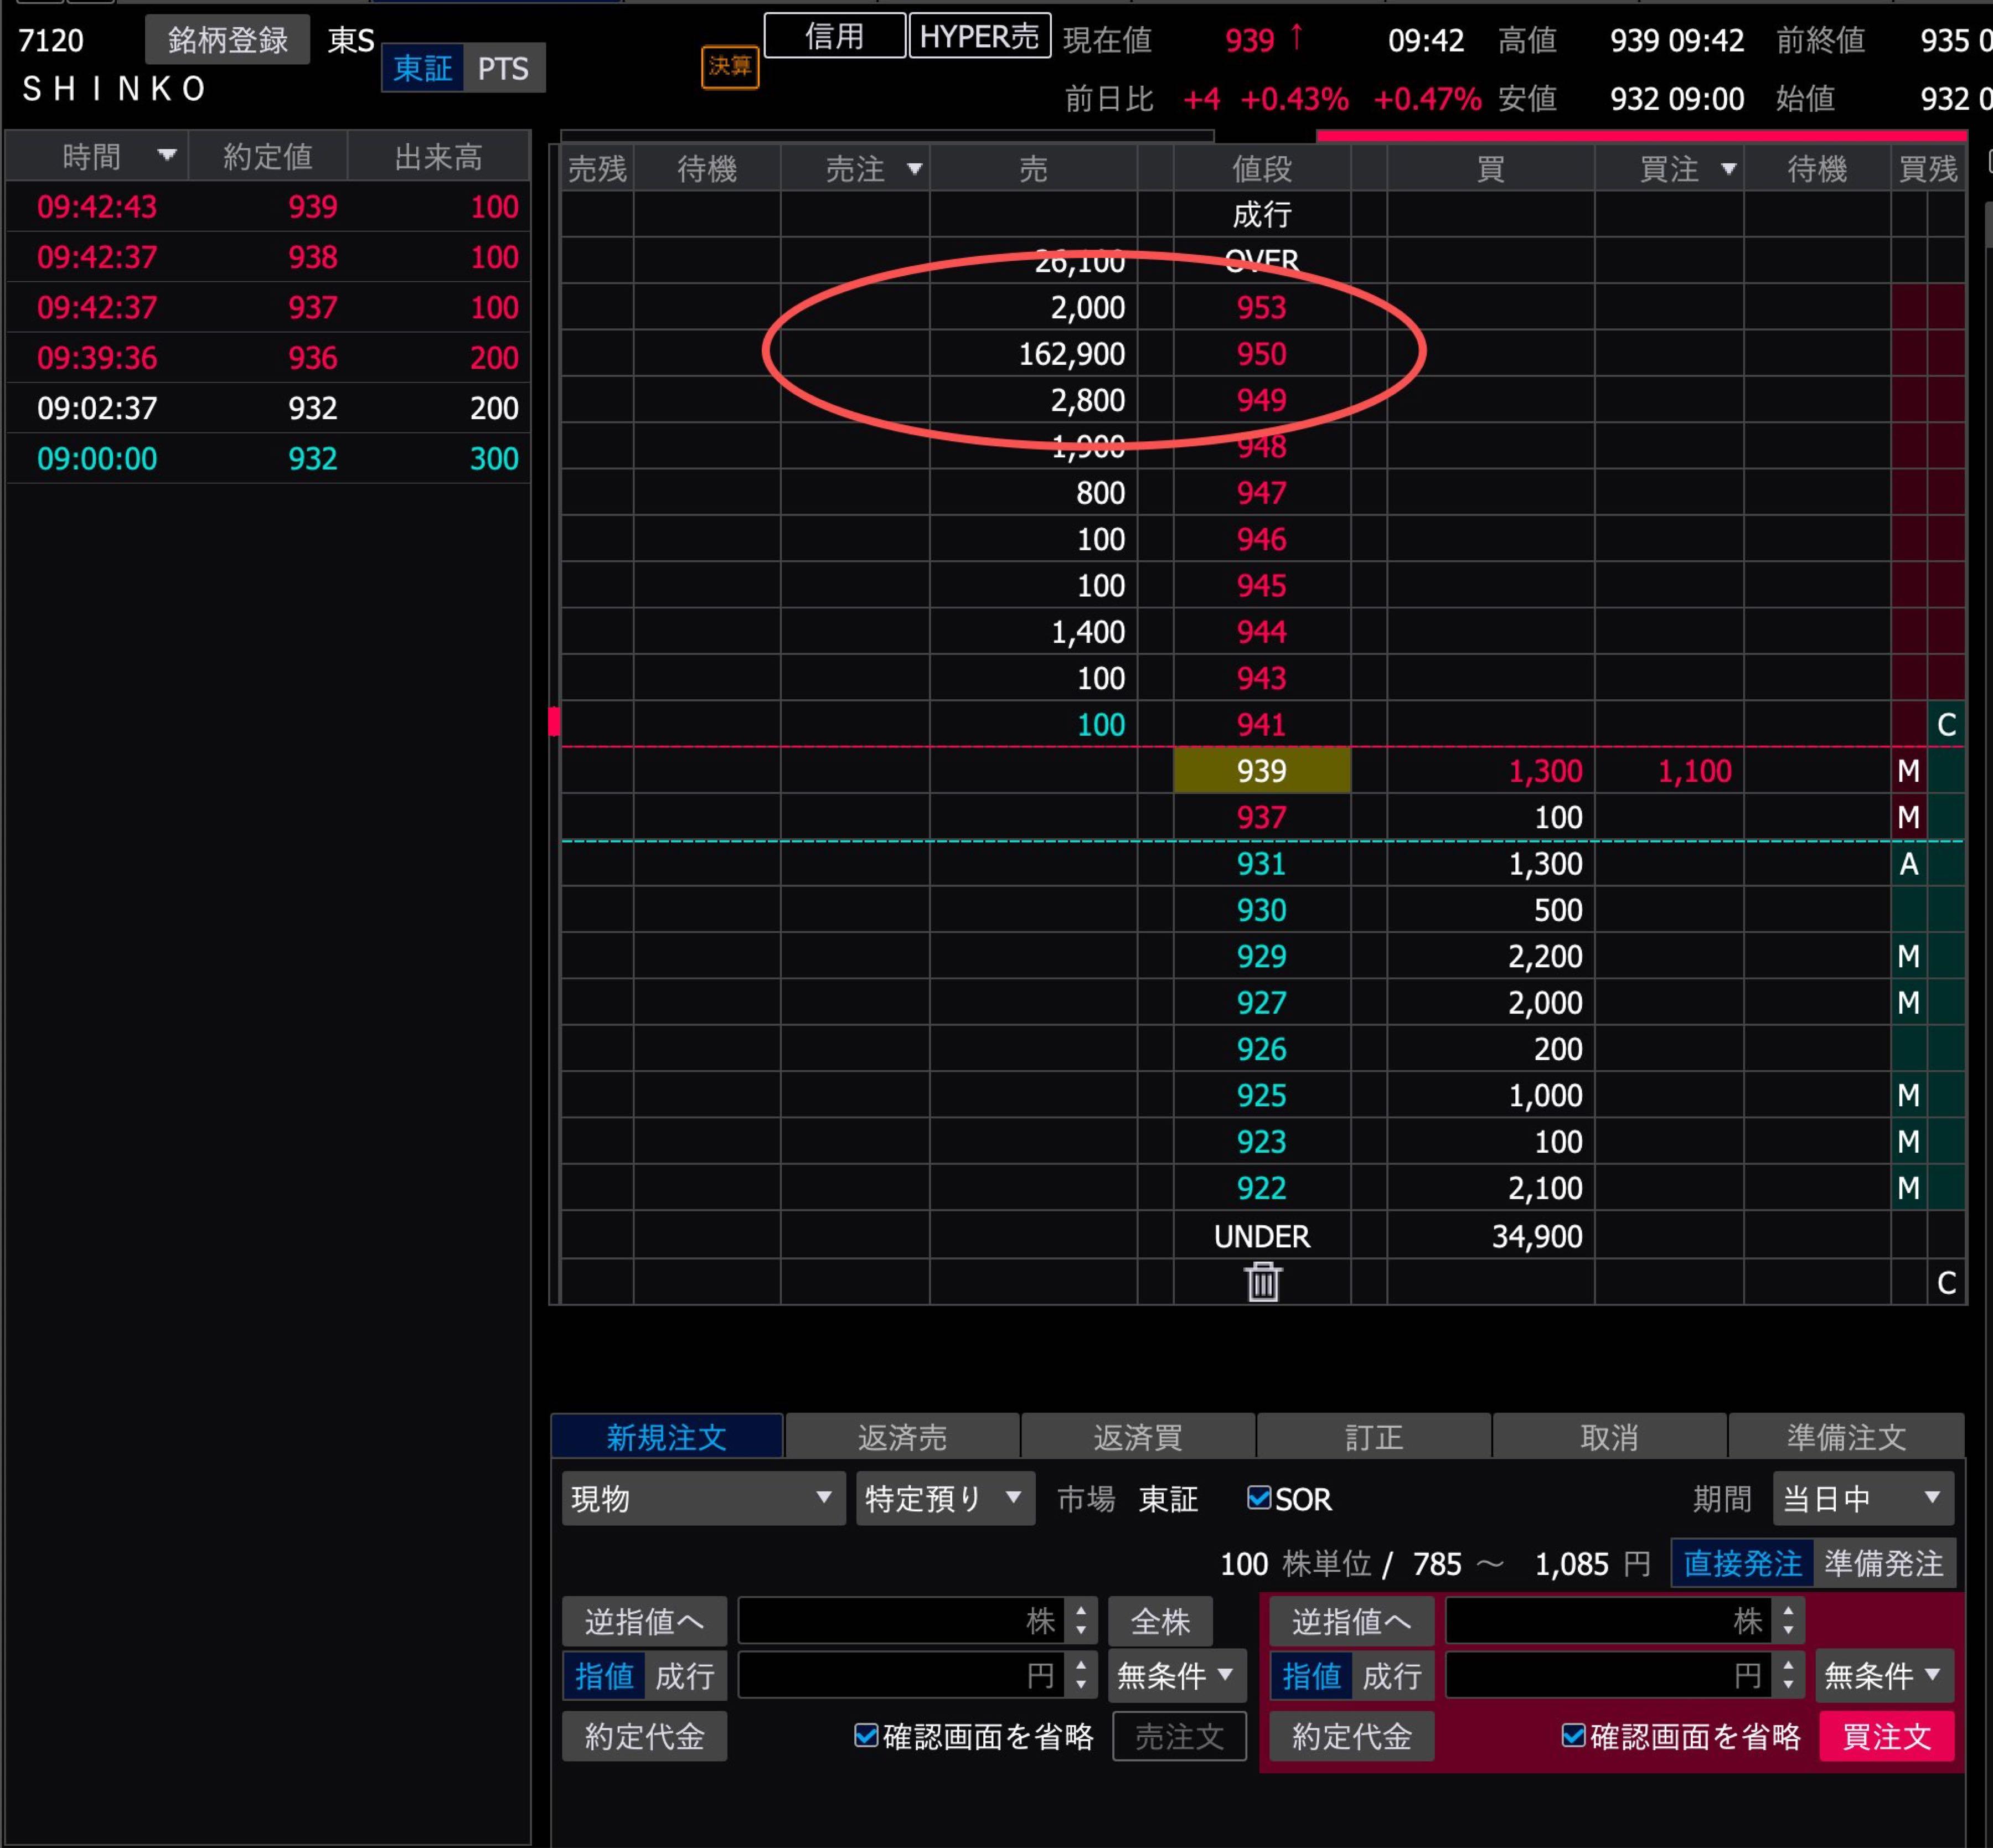
Task: Click buy-side 逆指値へ button
Action: (1352, 1621)
